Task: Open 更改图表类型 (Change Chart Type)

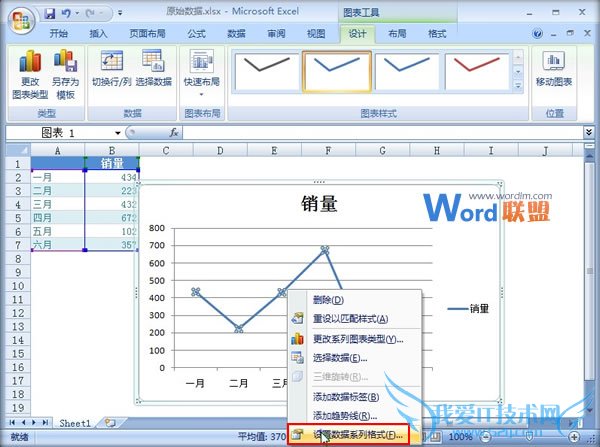Action: (30, 74)
